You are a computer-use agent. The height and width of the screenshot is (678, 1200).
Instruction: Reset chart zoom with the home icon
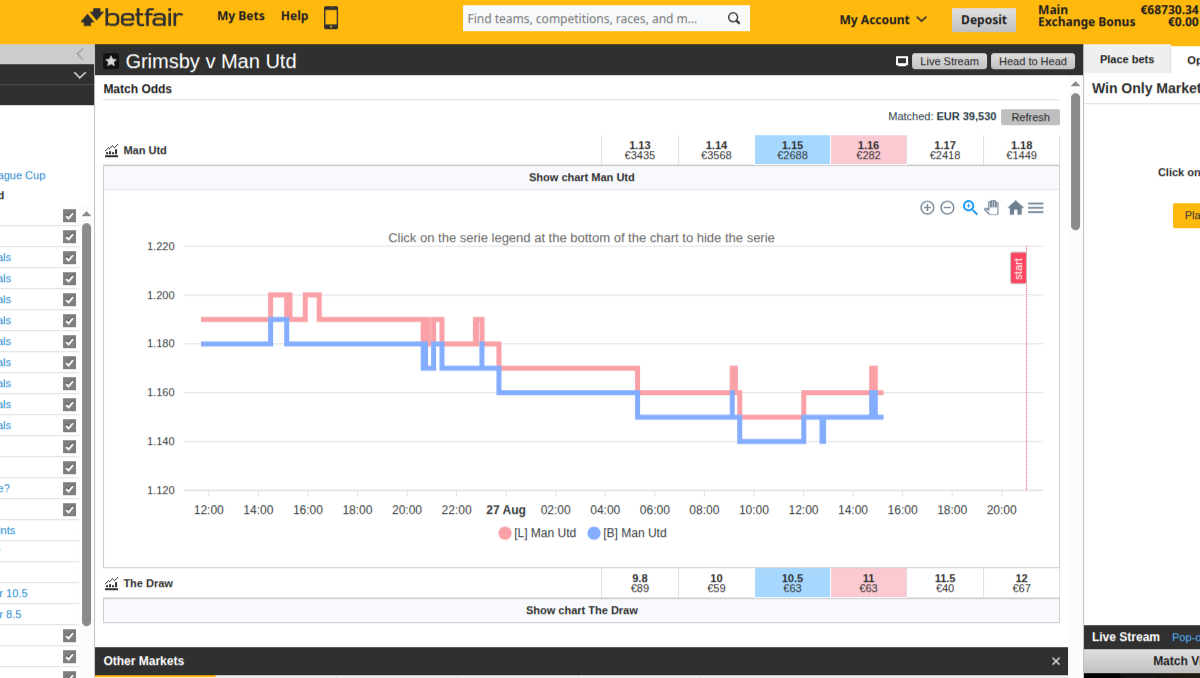pyautogui.click(x=1015, y=208)
